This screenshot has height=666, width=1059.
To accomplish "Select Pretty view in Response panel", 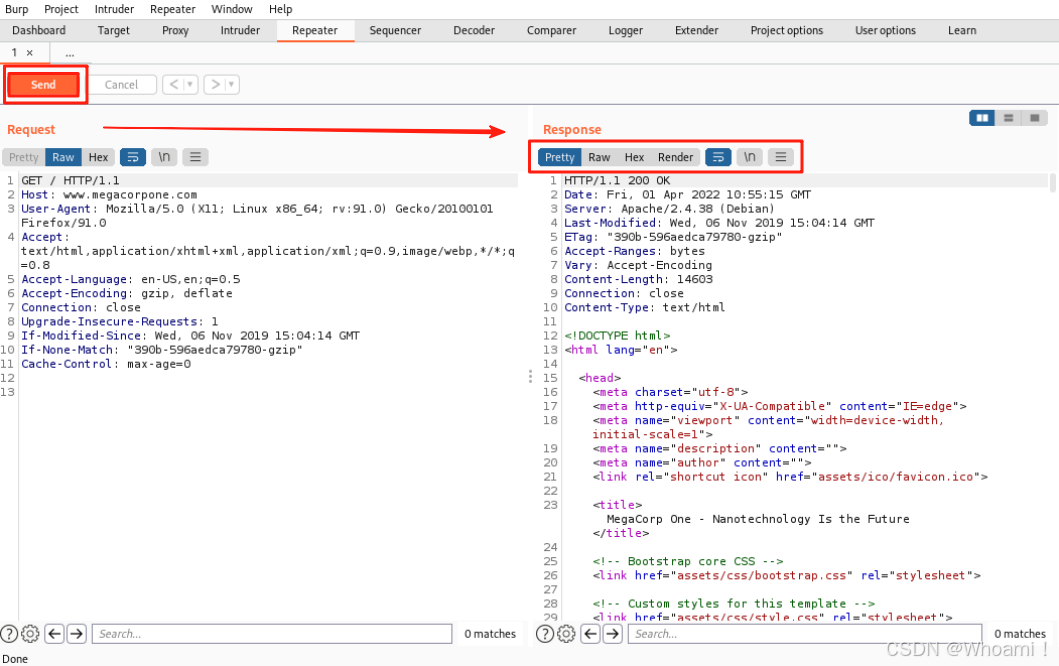I will (559, 157).
